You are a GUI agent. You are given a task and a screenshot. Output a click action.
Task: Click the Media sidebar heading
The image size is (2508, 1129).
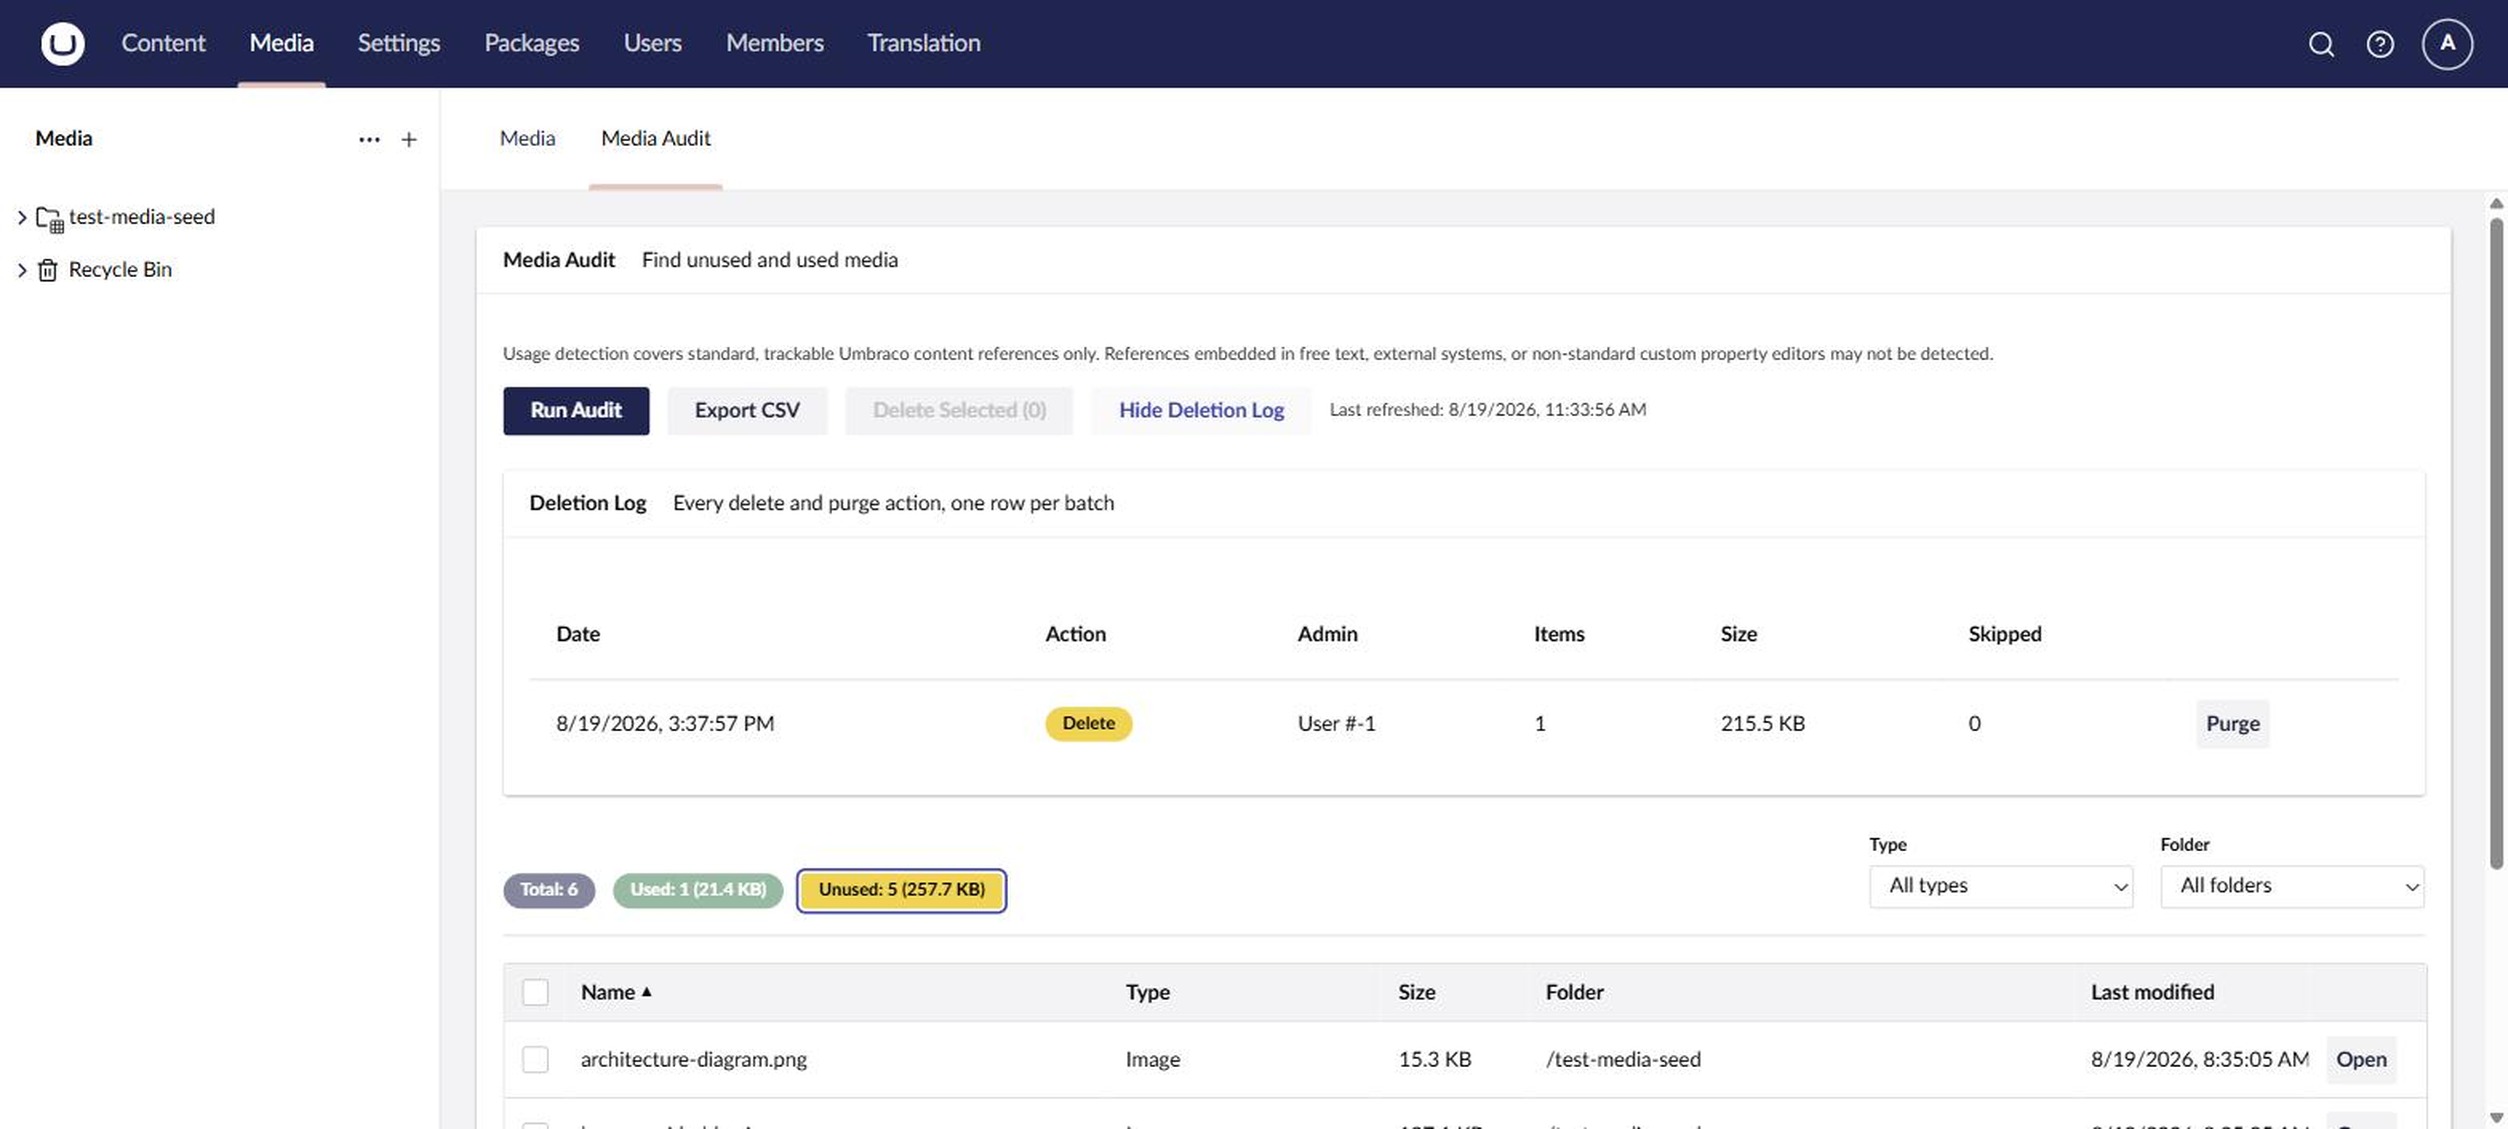click(x=64, y=138)
